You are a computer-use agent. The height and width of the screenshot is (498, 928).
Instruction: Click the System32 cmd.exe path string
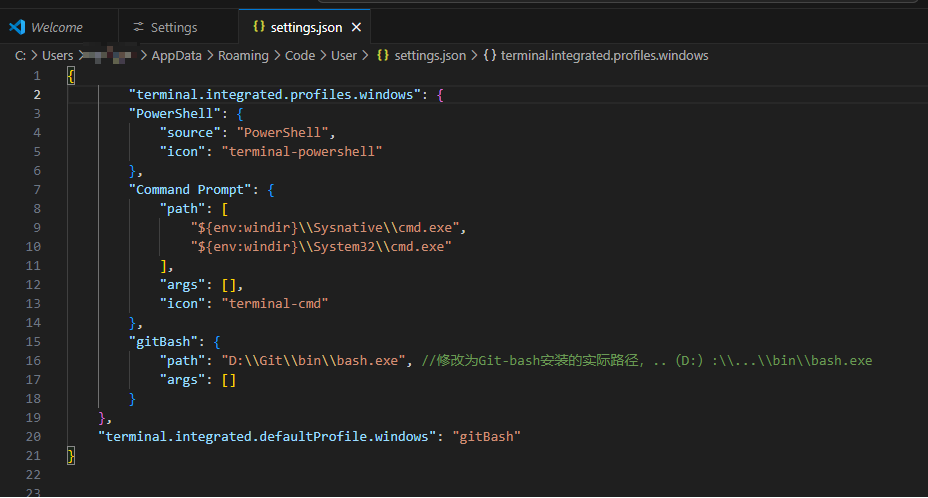pyautogui.click(x=321, y=246)
